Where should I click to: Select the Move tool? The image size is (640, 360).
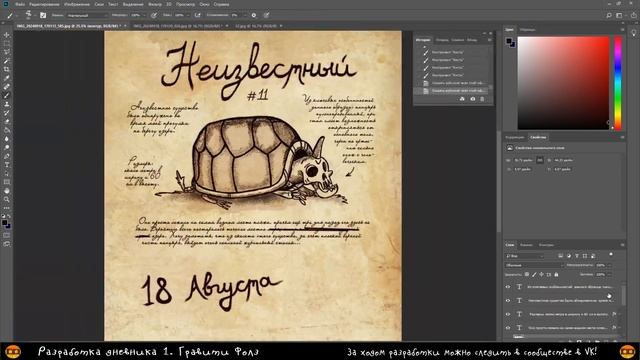click(7, 35)
